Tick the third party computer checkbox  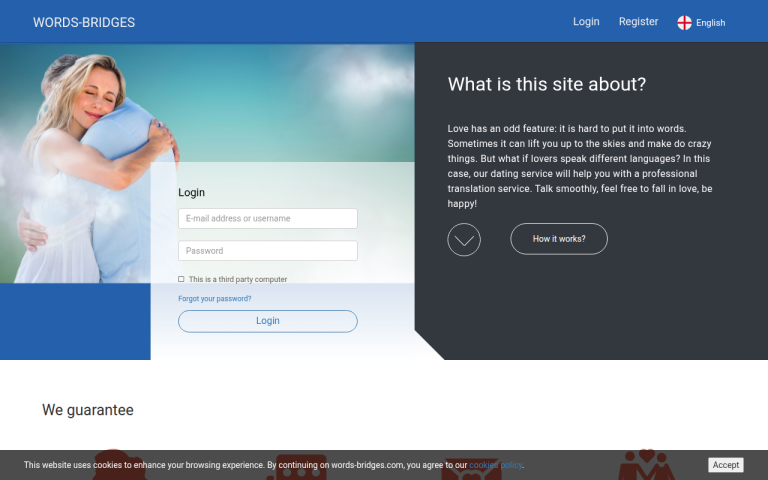point(181,279)
